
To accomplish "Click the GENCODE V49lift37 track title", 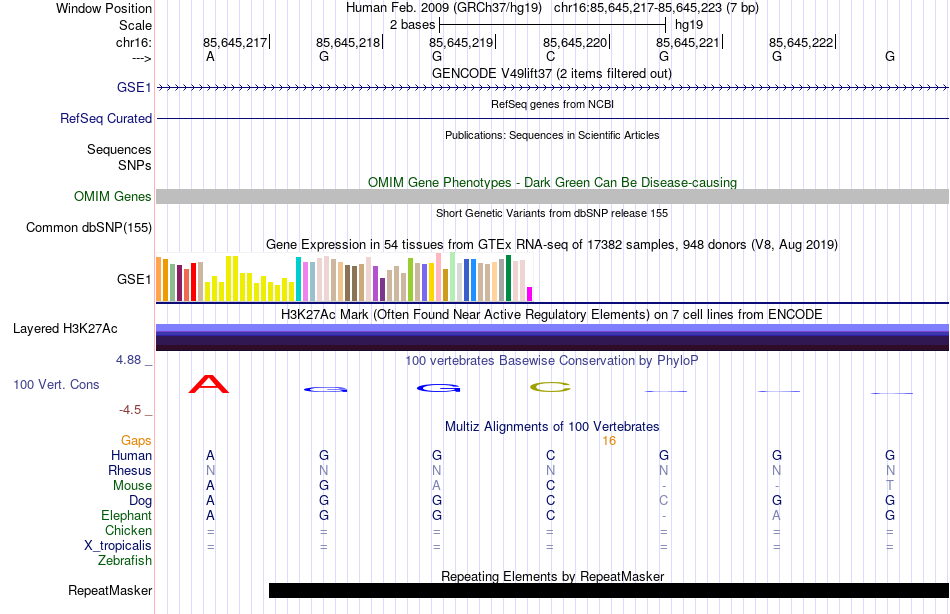I will click(x=551, y=73).
